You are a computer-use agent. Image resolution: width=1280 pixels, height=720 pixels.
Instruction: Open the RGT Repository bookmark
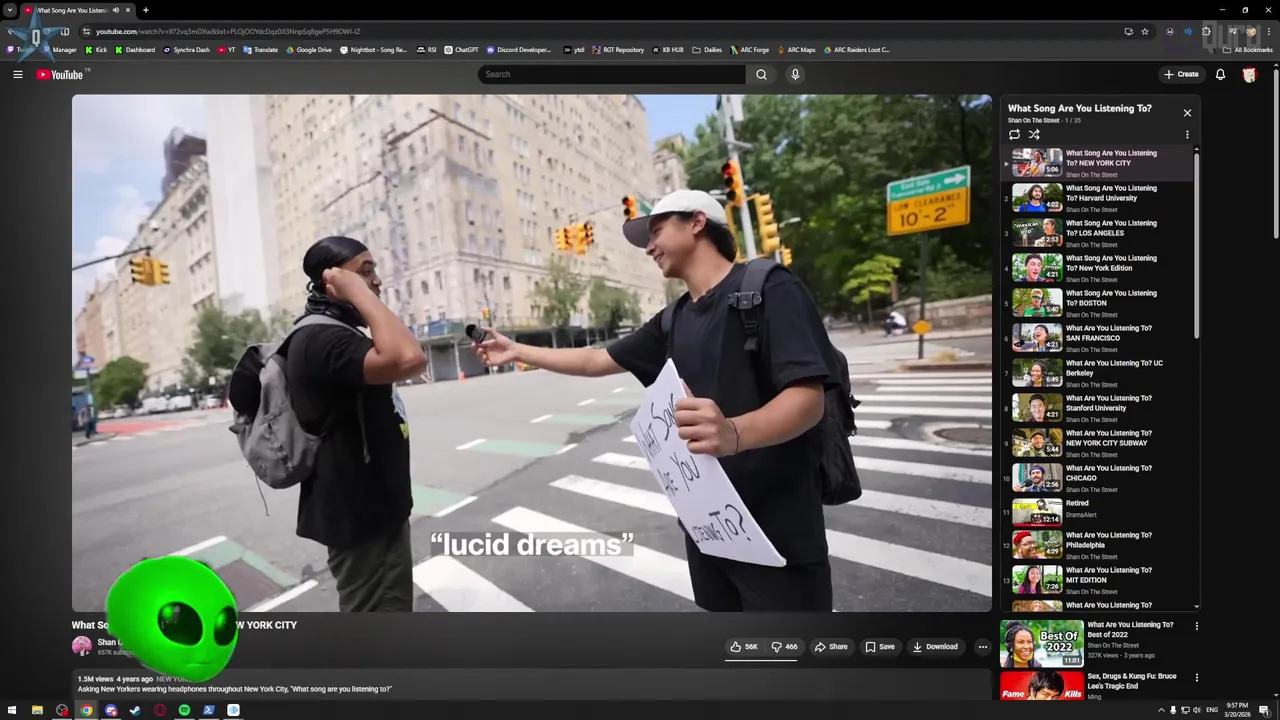[x=619, y=49]
